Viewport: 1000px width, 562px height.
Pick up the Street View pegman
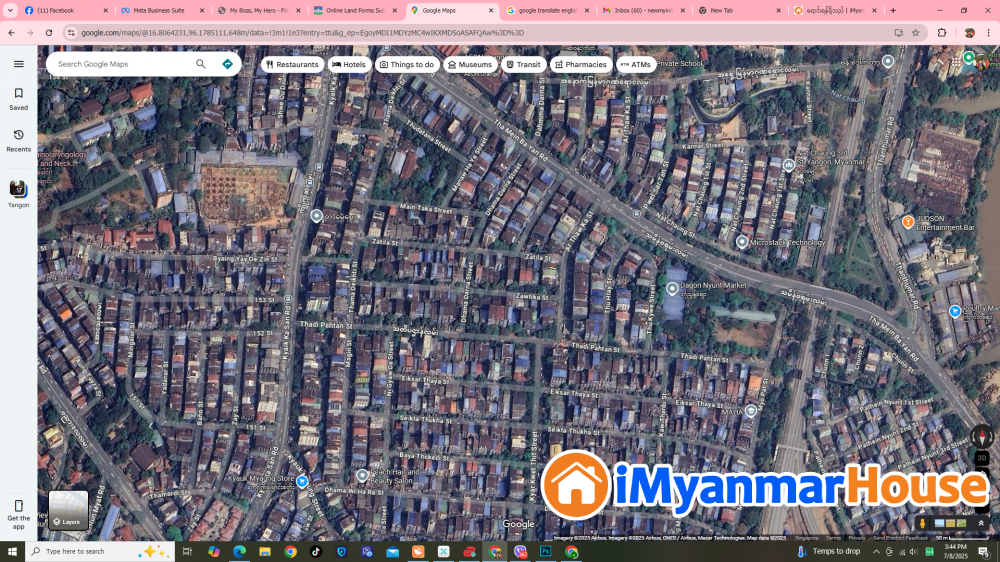[922, 524]
